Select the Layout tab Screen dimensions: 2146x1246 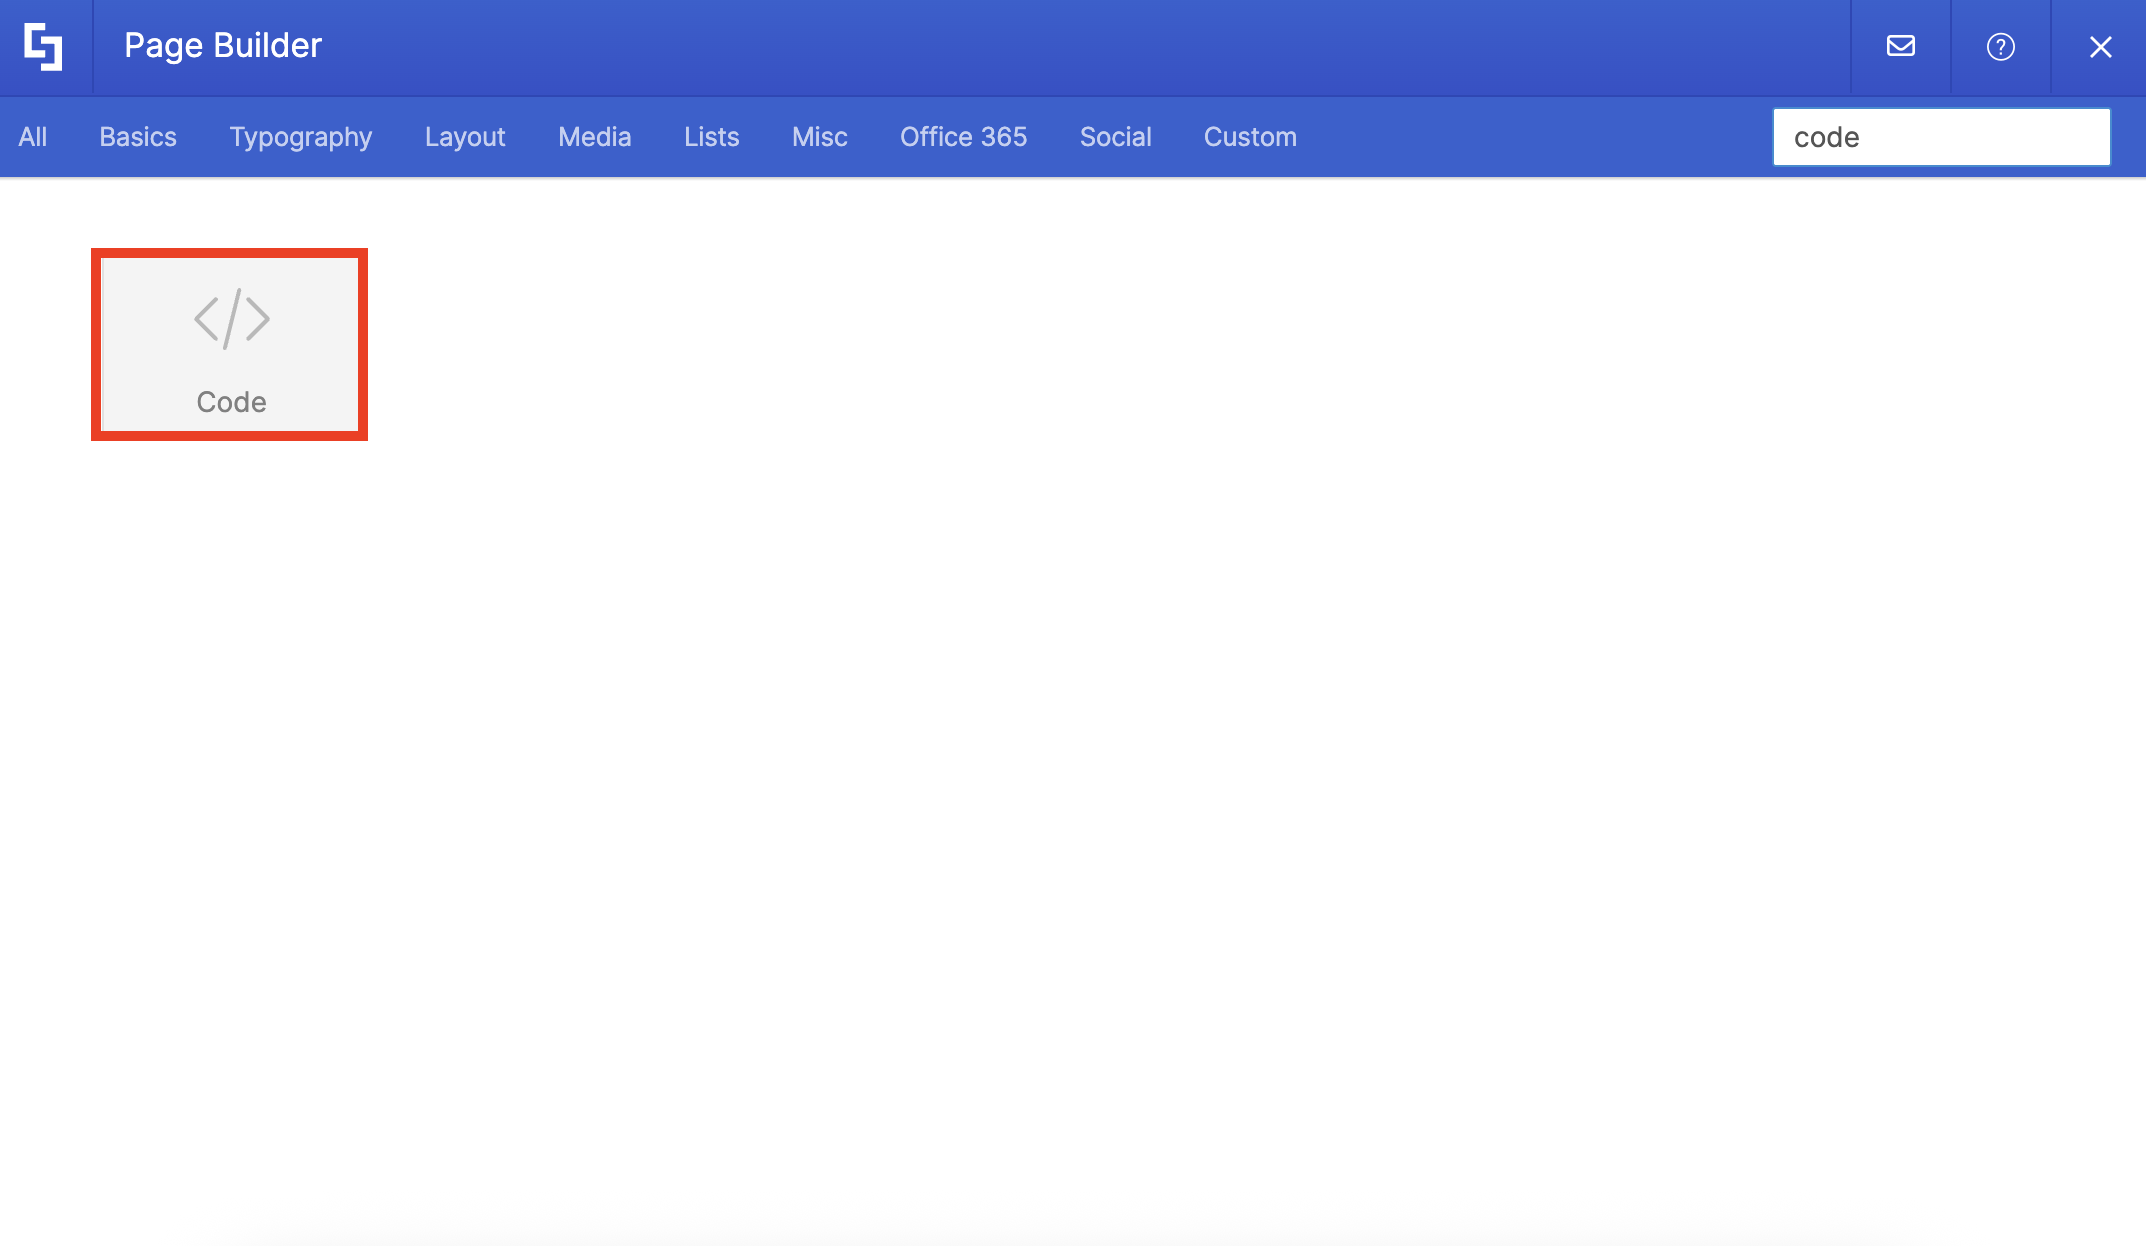pyautogui.click(x=465, y=137)
